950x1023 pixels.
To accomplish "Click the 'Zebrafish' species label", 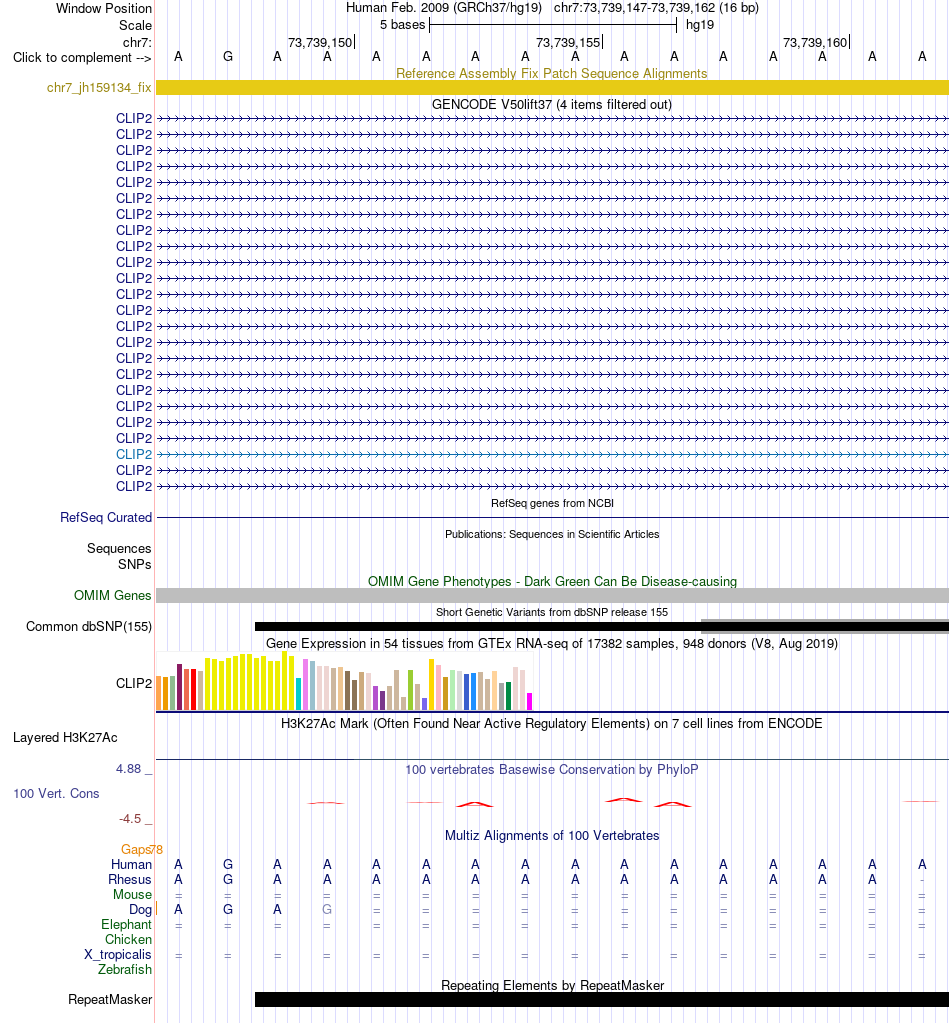I will coord(125,970).
